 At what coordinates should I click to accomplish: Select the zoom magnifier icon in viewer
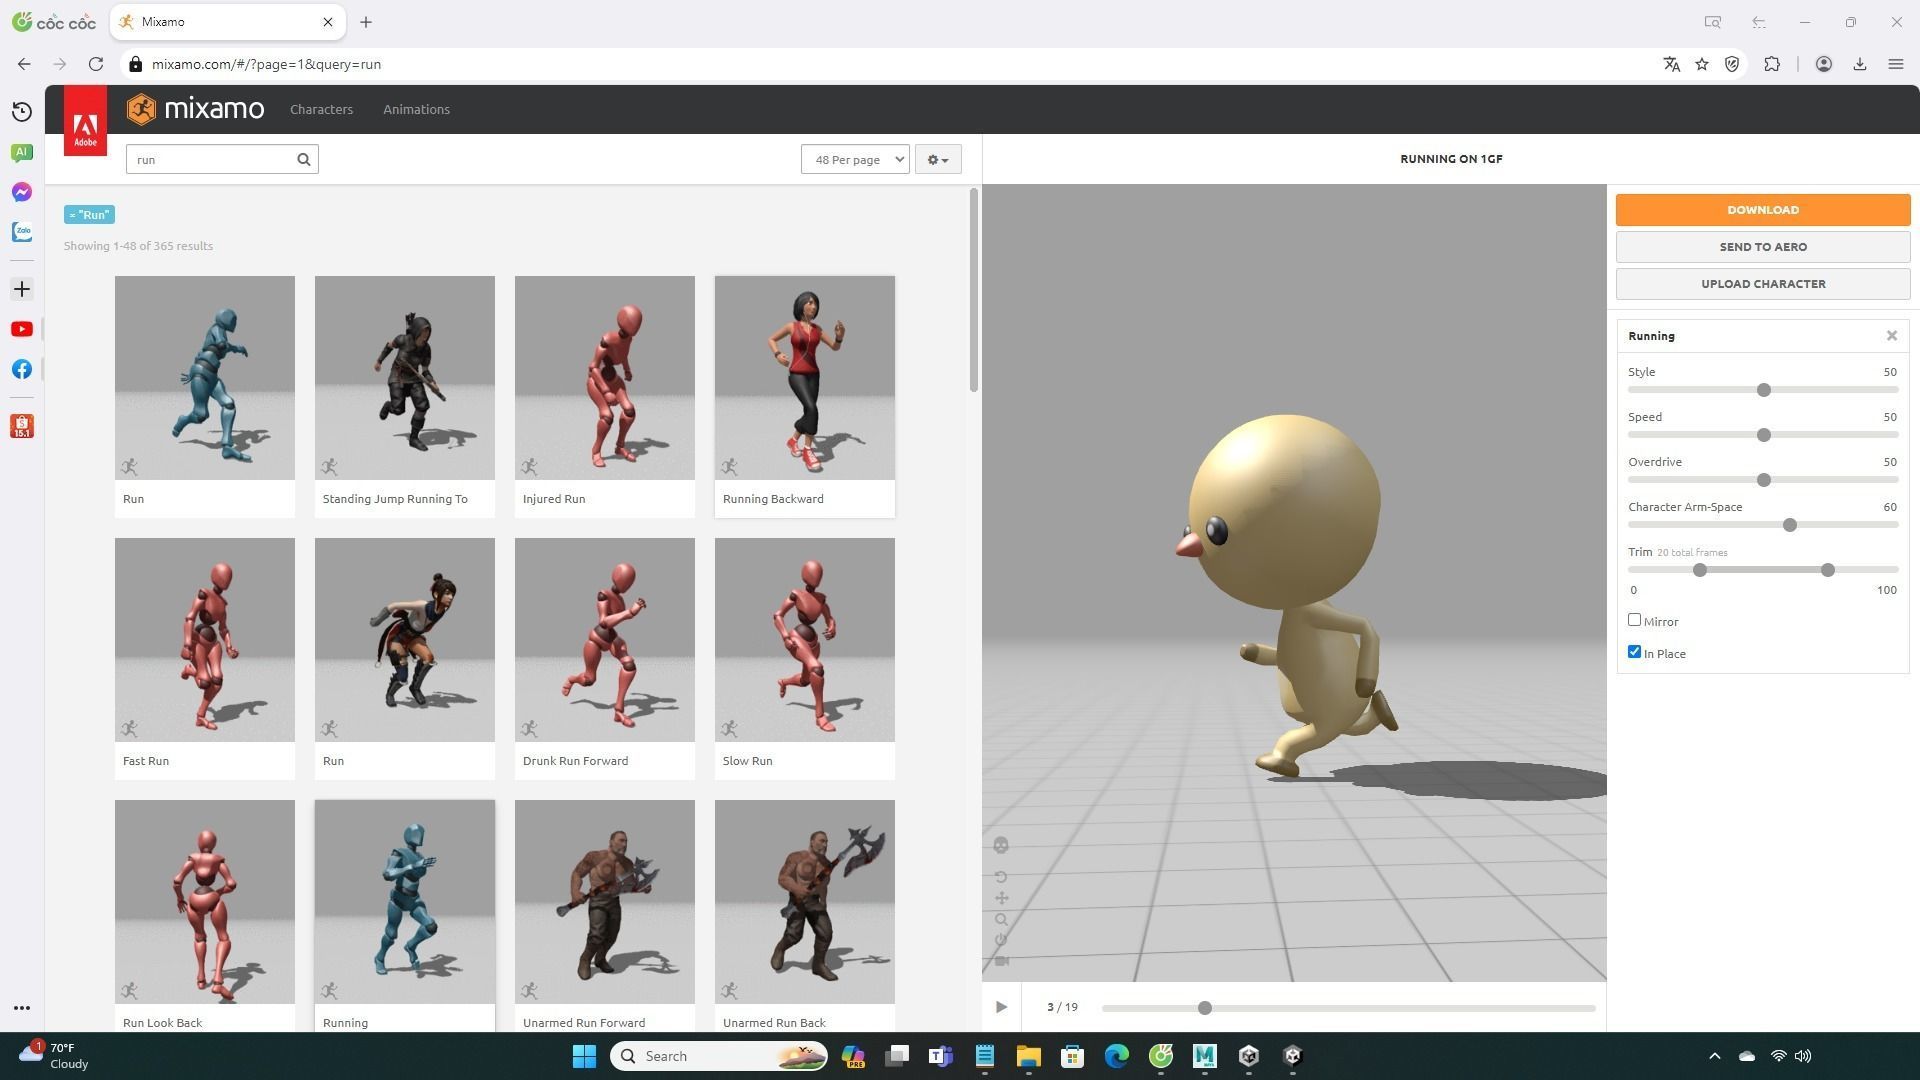pyautogui.click(x=1001, y=919)
